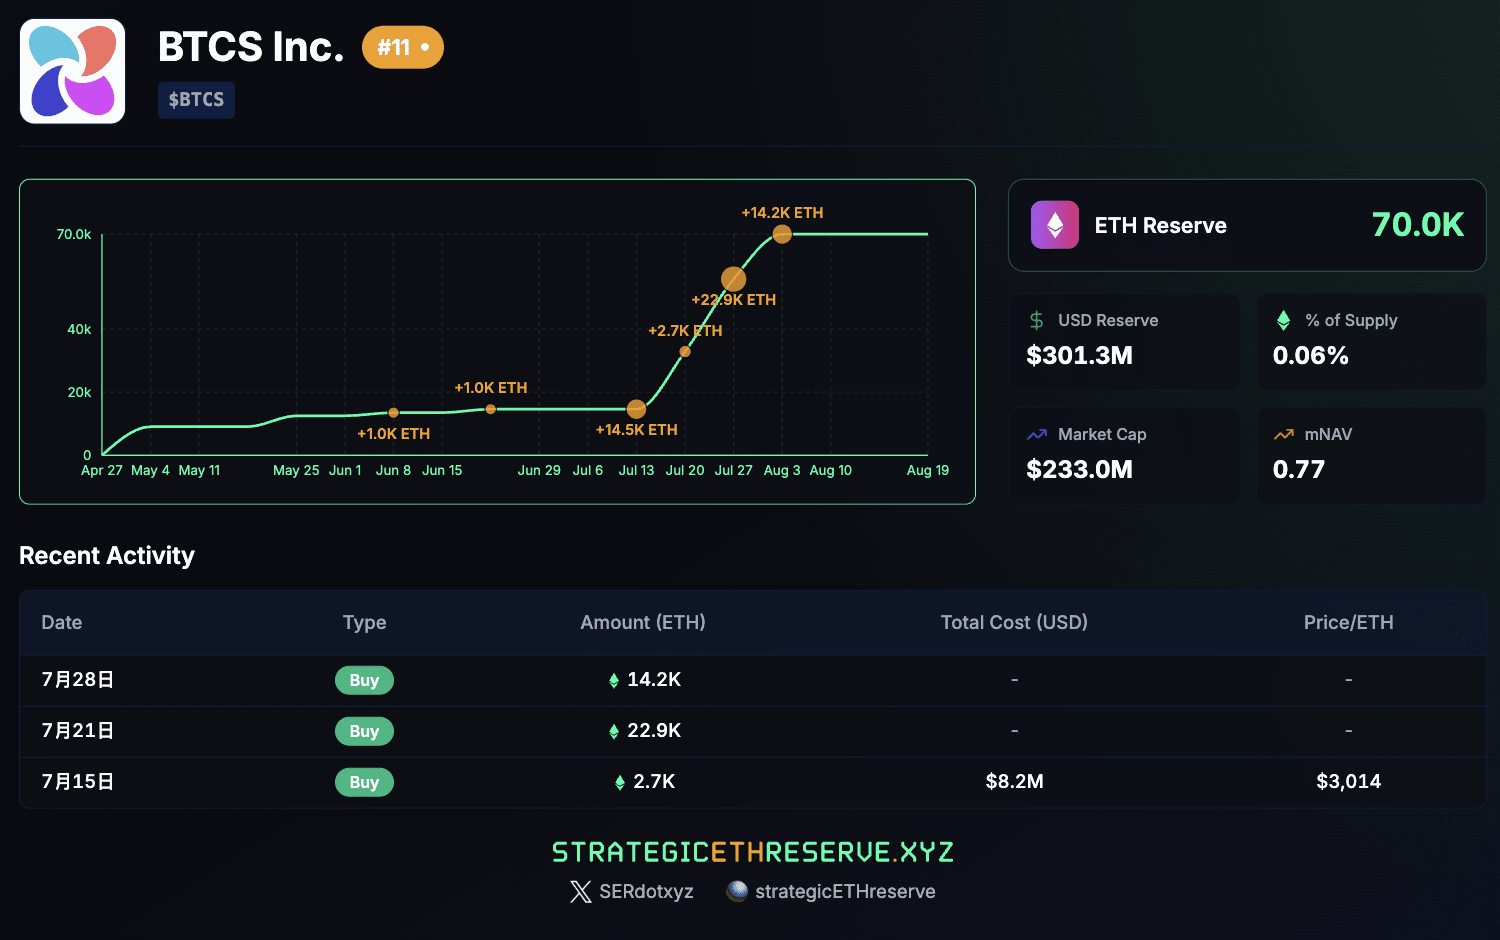Screen dimensions: 1500x940
Task: Click the Recent Activity heading
Action: coord(107,556)
